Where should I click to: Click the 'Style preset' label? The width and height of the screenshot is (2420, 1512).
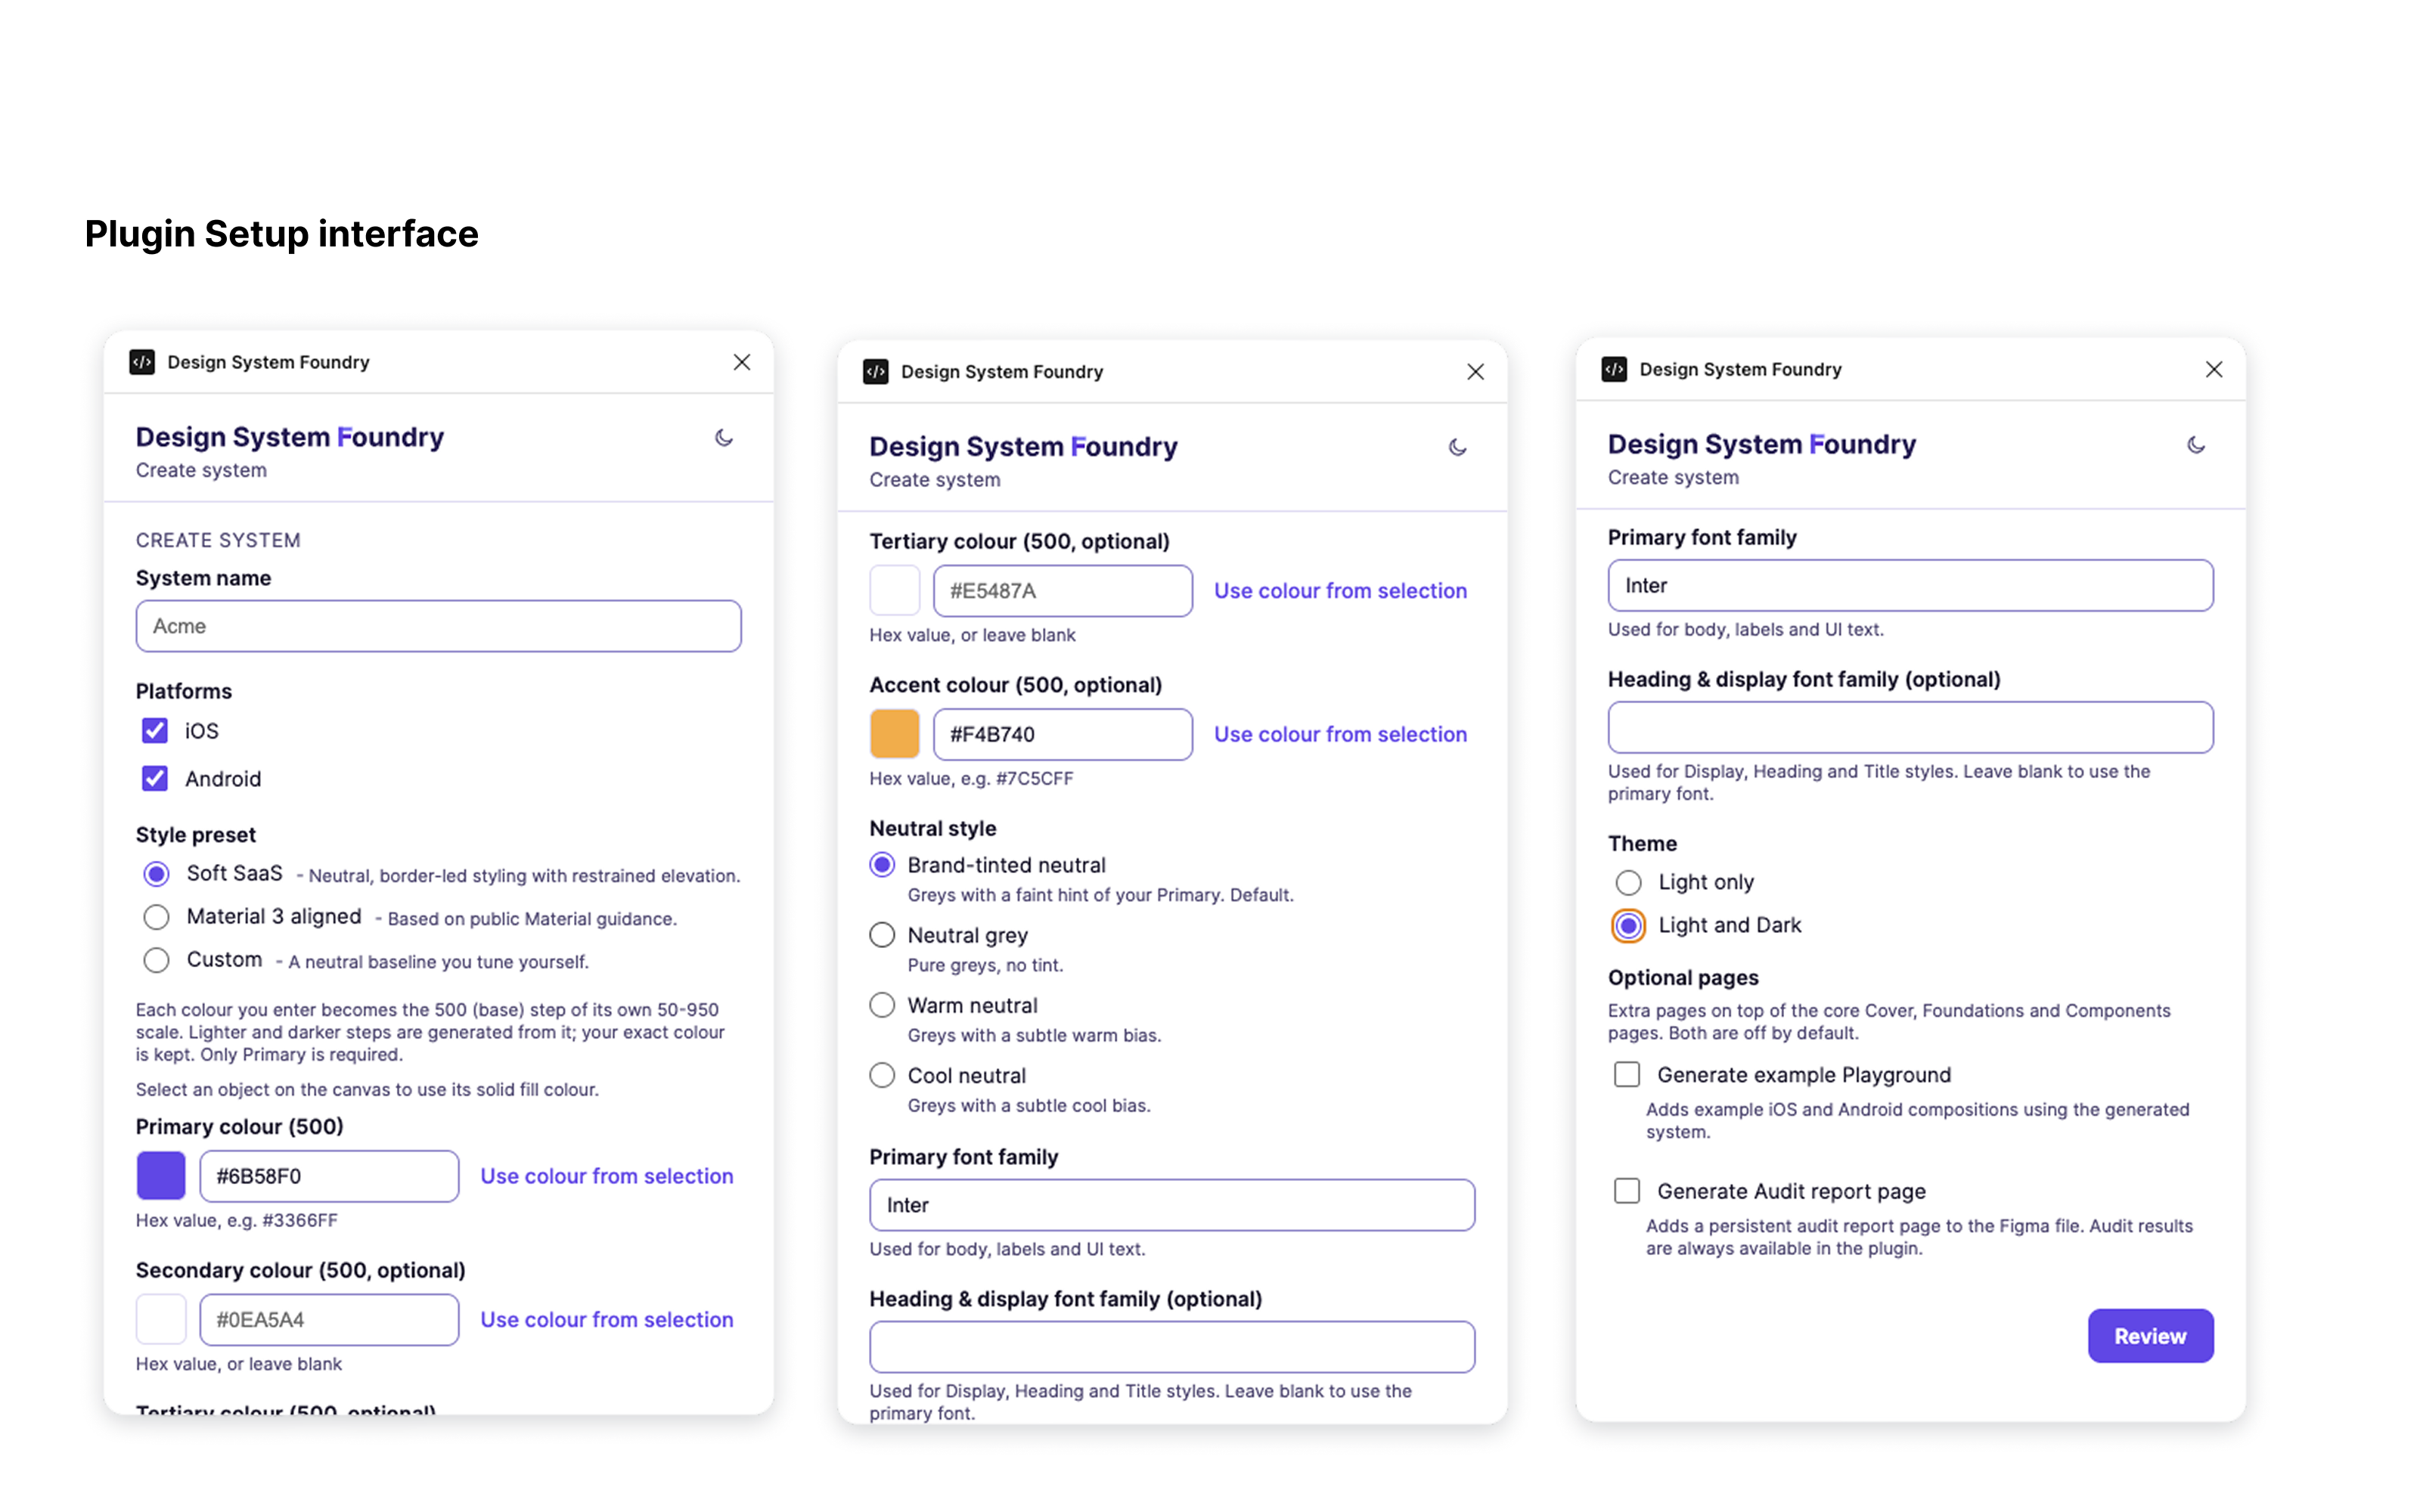(196, 835)
